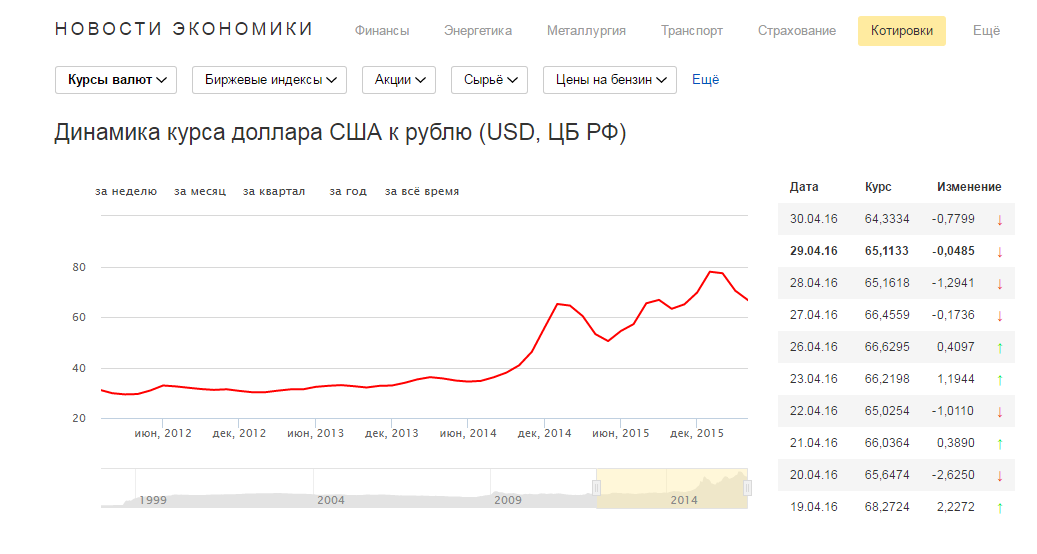The image size is (1037, 554).
Task: Select the за год chart period
Action: pyautogui.click(x=348, y=191)
